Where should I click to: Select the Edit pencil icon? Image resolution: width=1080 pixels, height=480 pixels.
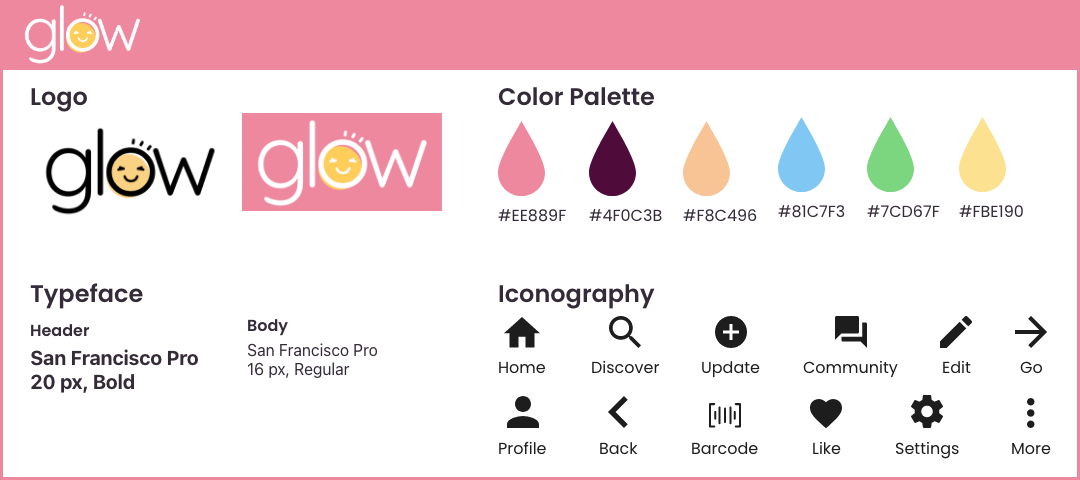pos(956,333)
